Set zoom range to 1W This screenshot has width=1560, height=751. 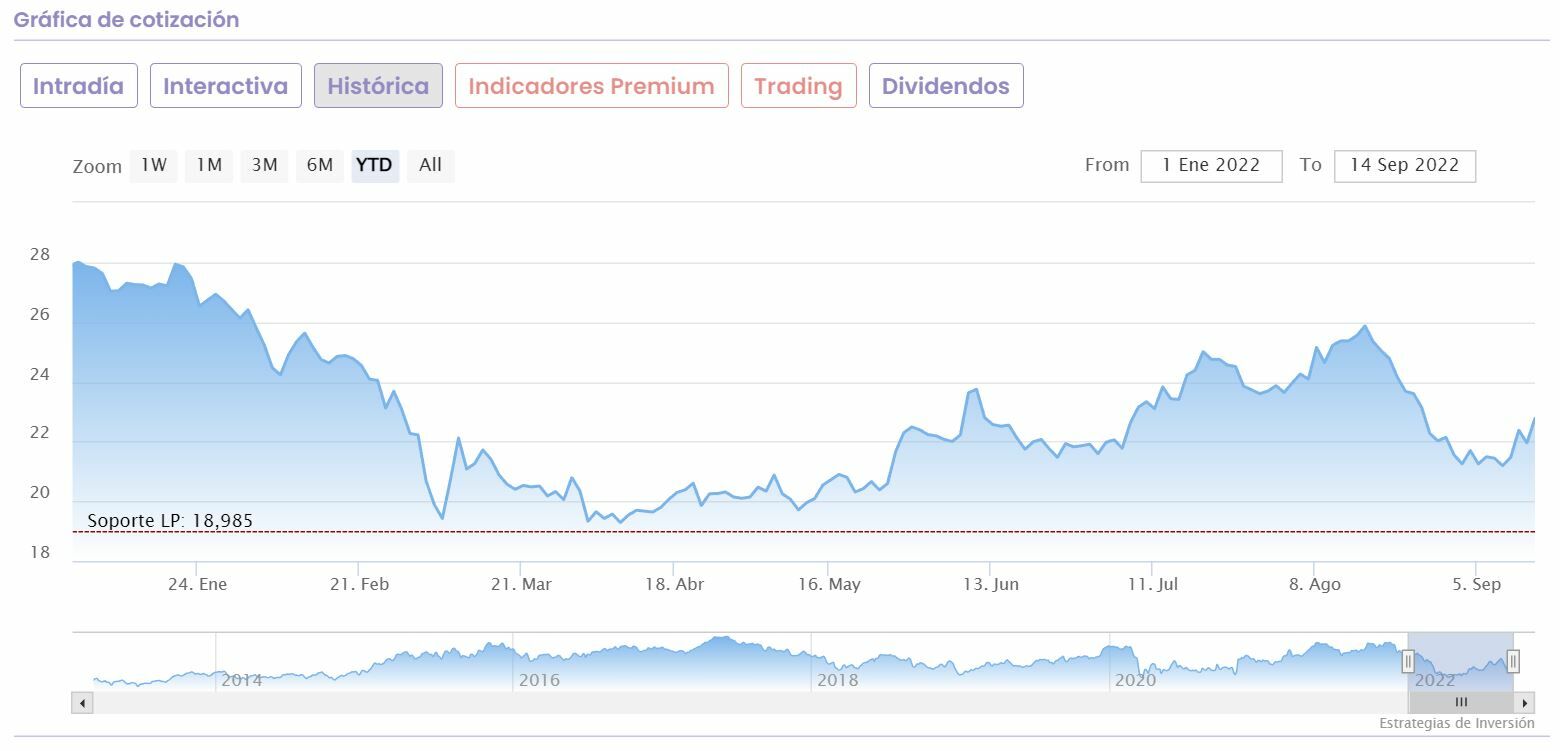point(154,165)
